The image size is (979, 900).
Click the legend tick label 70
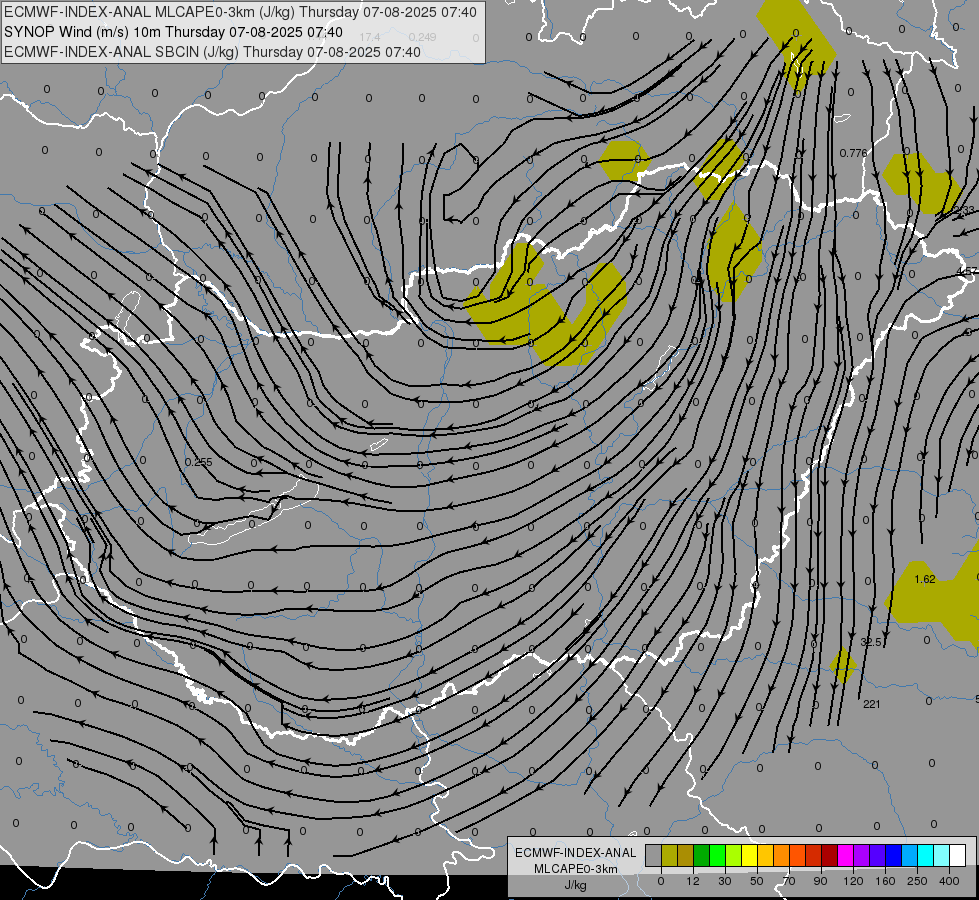pos(789,881)
